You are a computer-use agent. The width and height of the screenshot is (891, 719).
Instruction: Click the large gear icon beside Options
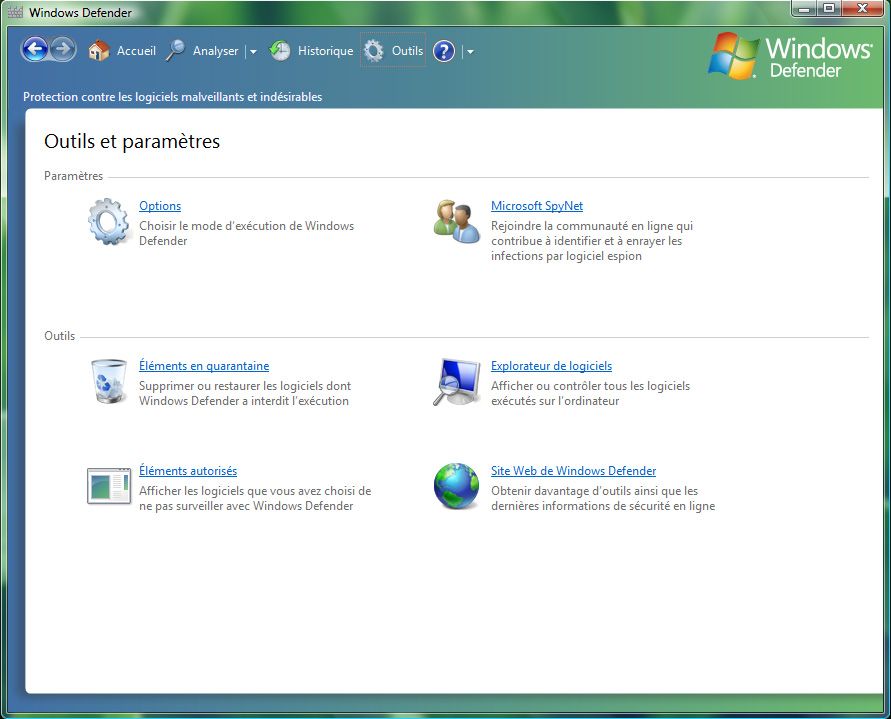click(108, 222)
